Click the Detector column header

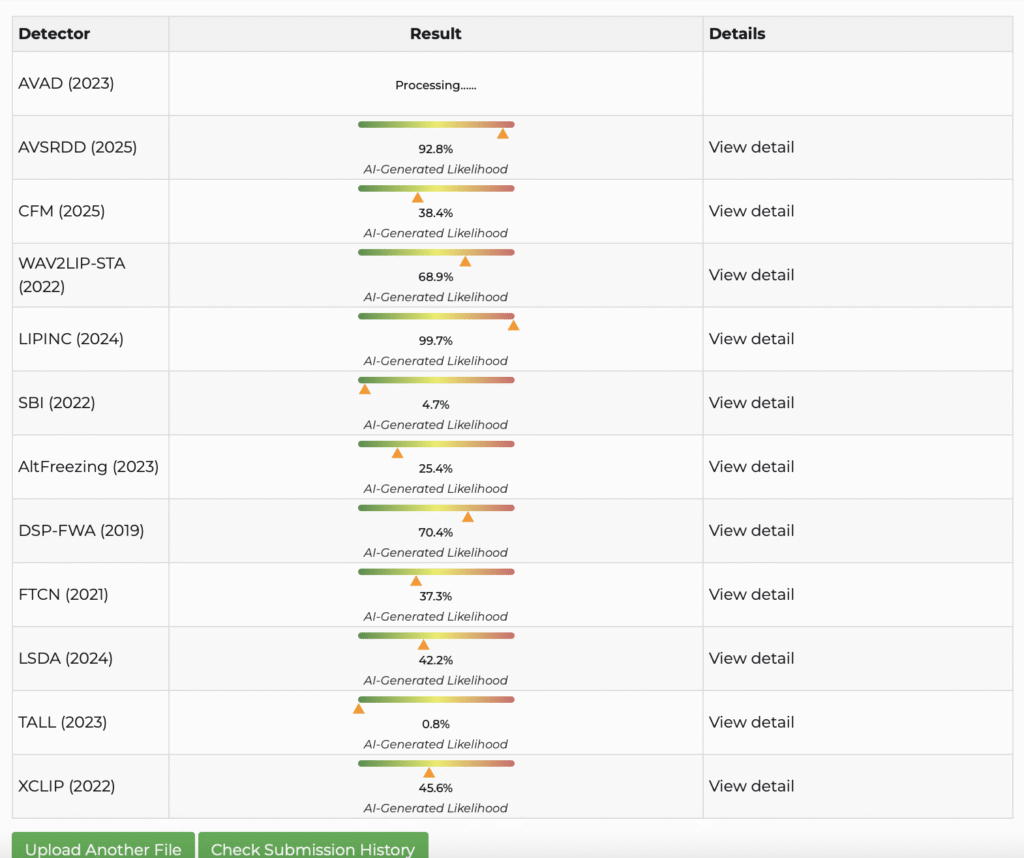[54, 34]
